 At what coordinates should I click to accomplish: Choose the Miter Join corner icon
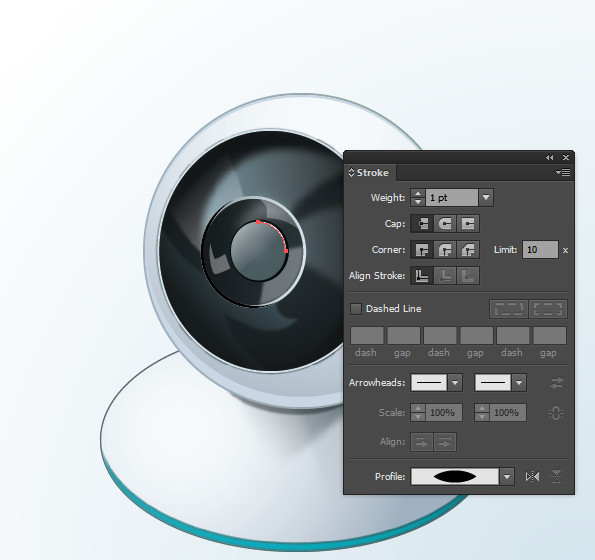[422, 250]
